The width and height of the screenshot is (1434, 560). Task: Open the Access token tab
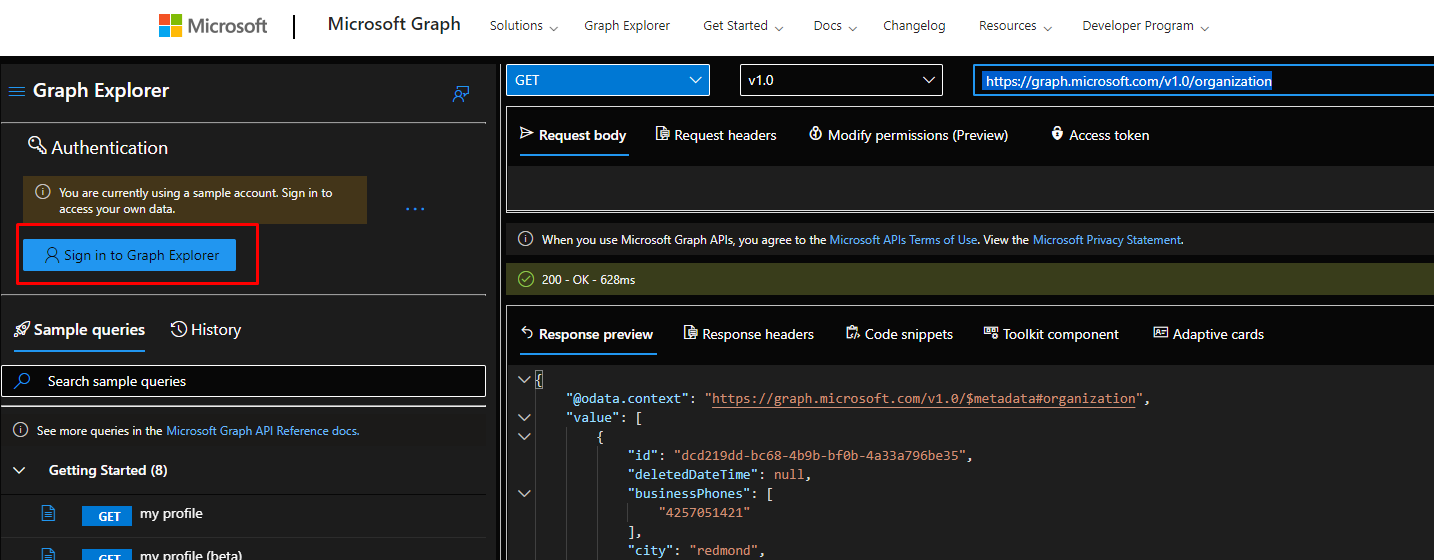tap(1100, 135)
